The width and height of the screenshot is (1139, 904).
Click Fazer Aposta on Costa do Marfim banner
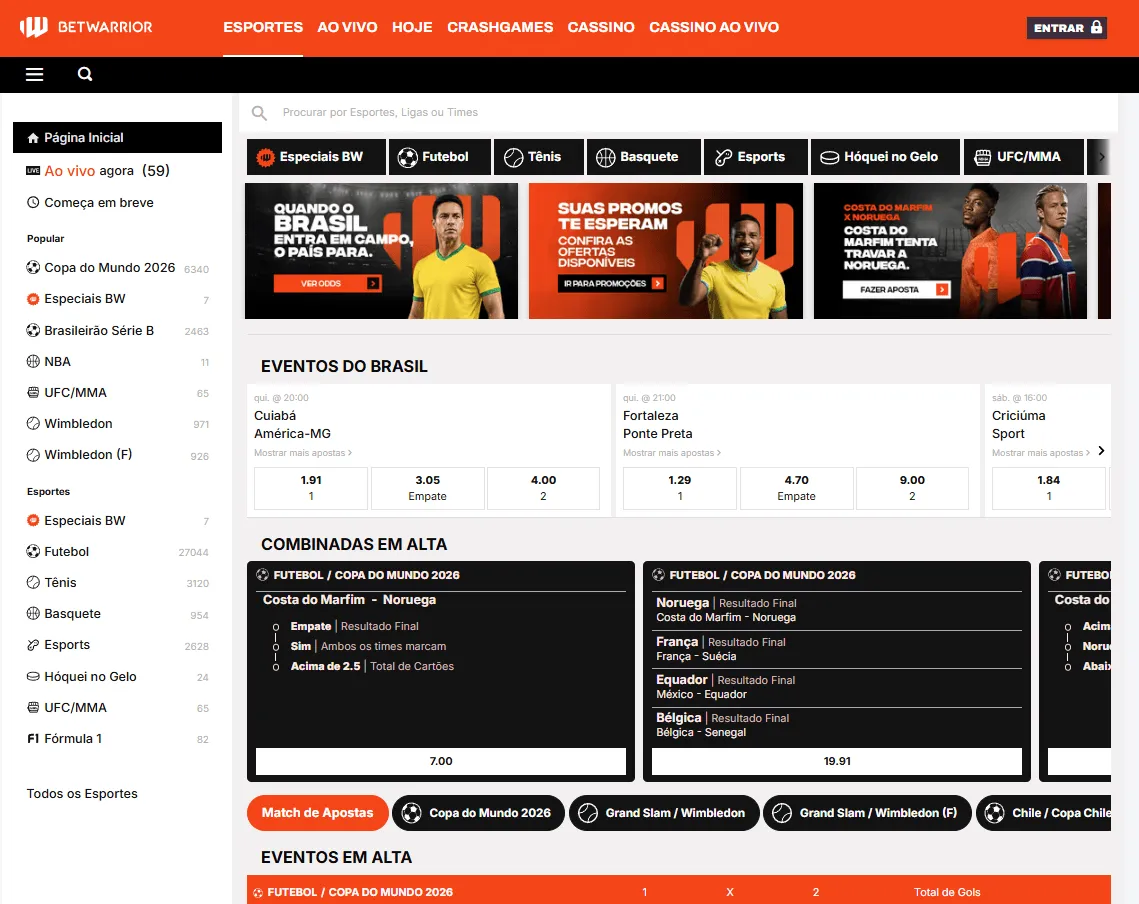pos(896,289)
